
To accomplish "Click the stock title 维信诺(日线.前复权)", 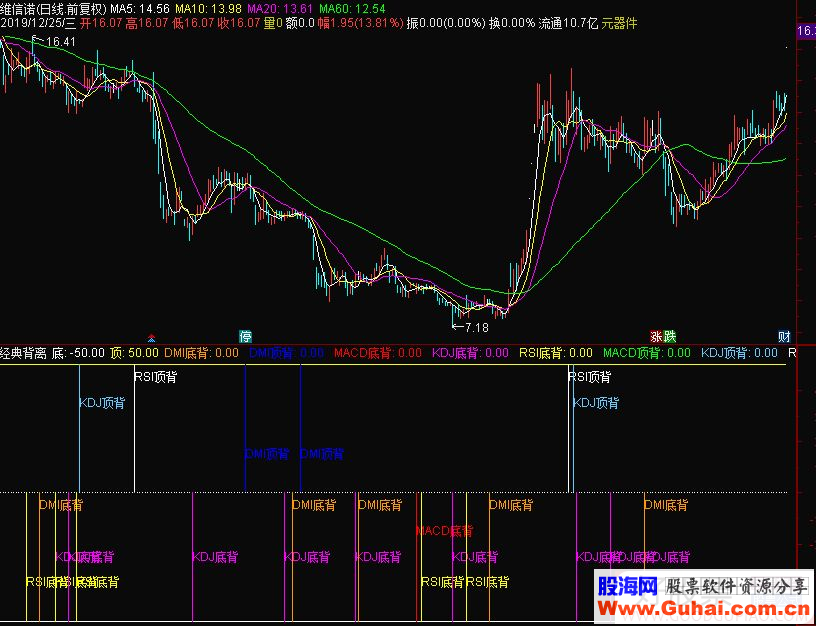I will click(53, 9).
